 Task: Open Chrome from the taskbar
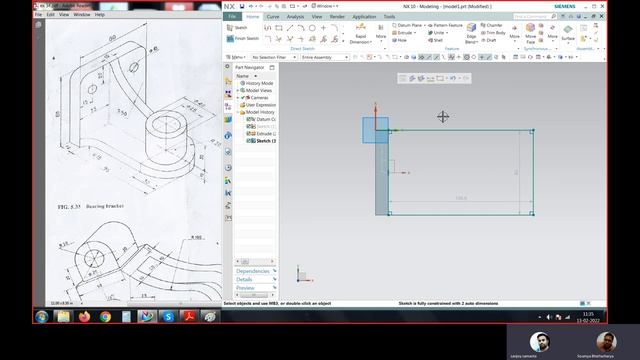point(105,316)
